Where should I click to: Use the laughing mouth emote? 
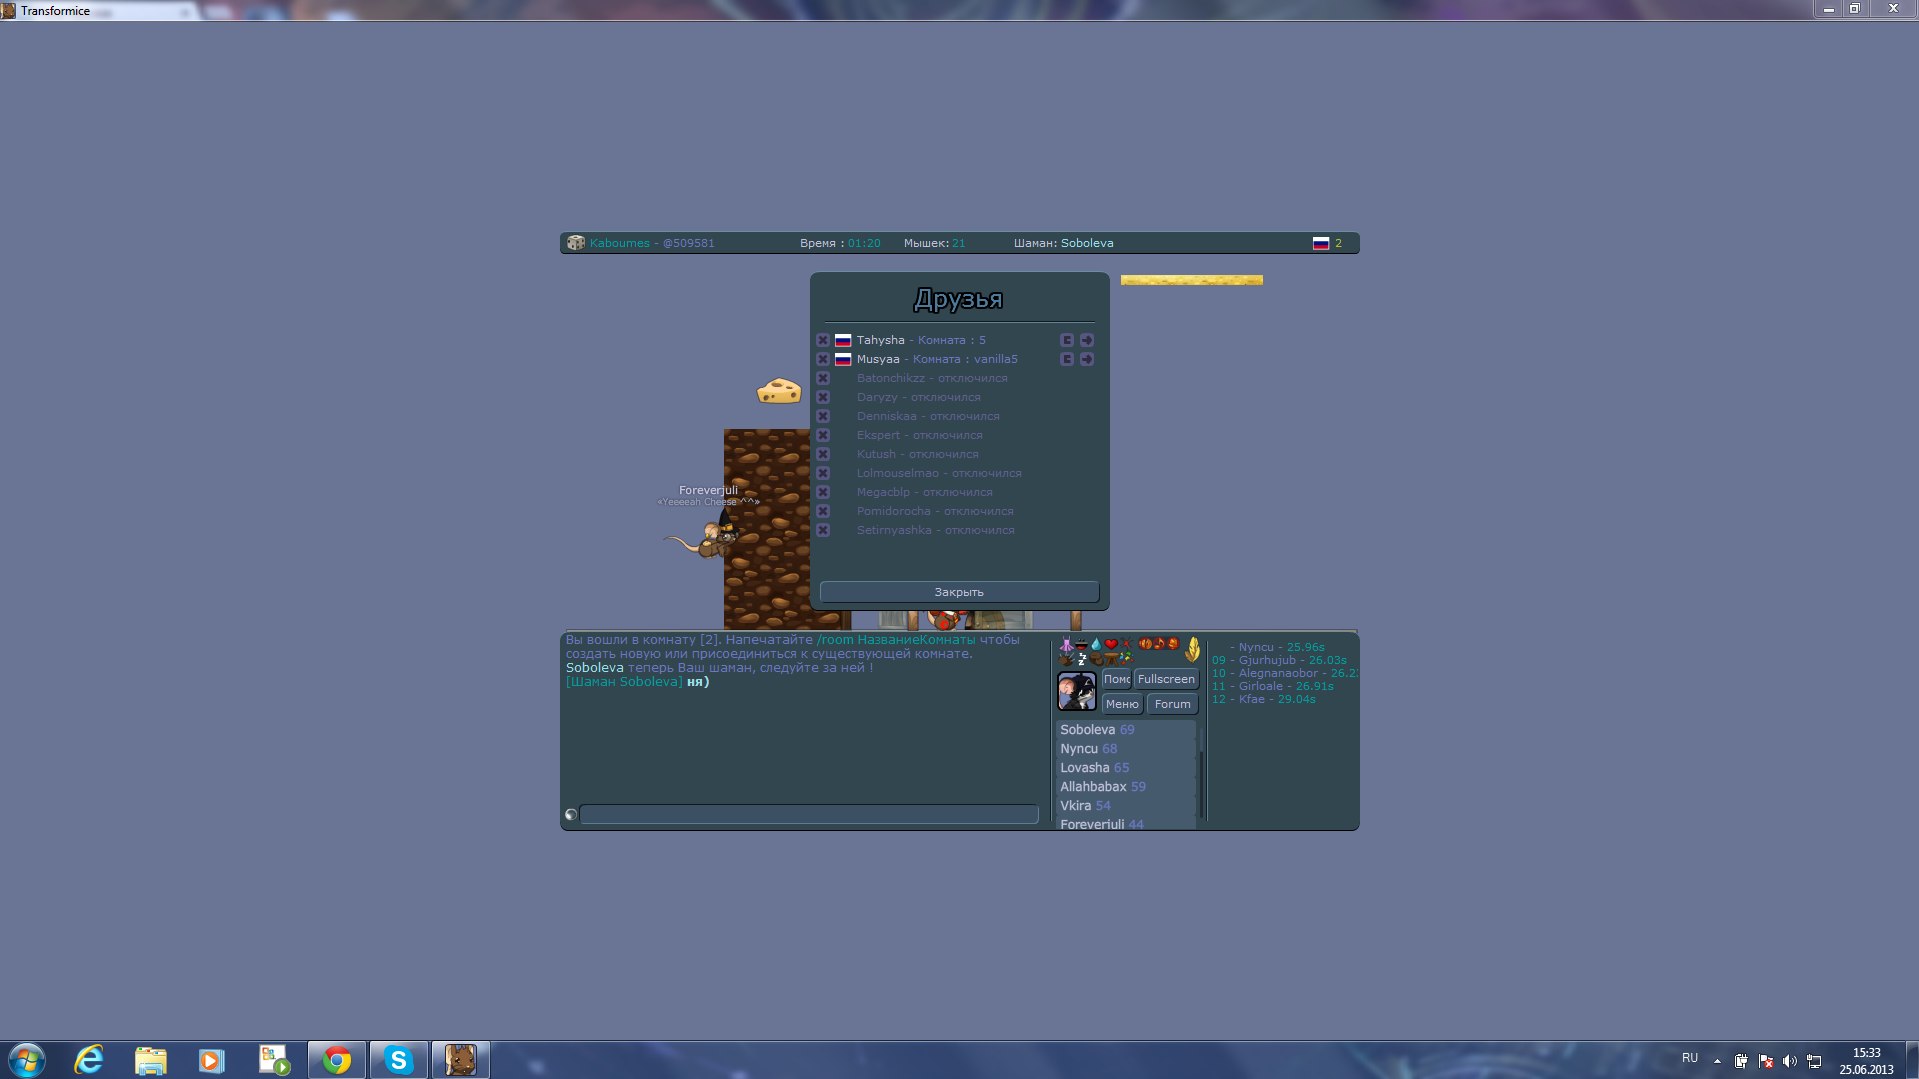tap(1081, 644)
